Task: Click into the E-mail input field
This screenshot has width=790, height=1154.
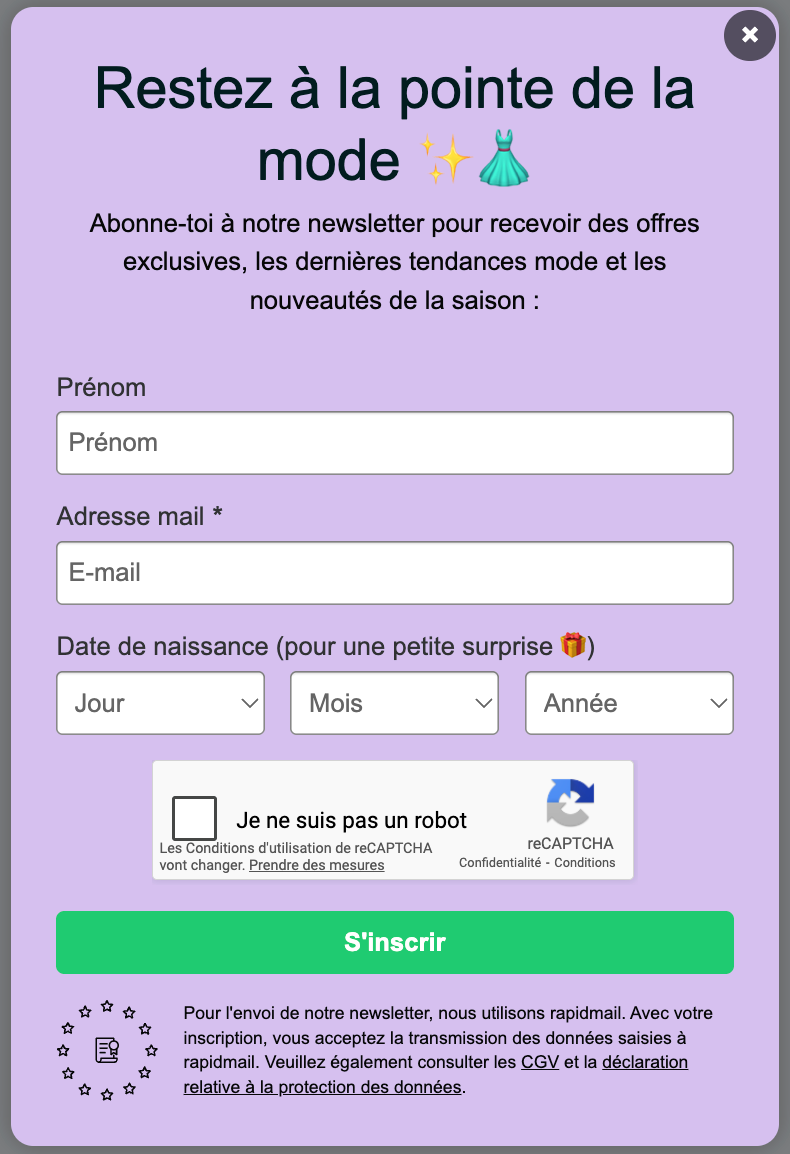Action: pos(395,573)
